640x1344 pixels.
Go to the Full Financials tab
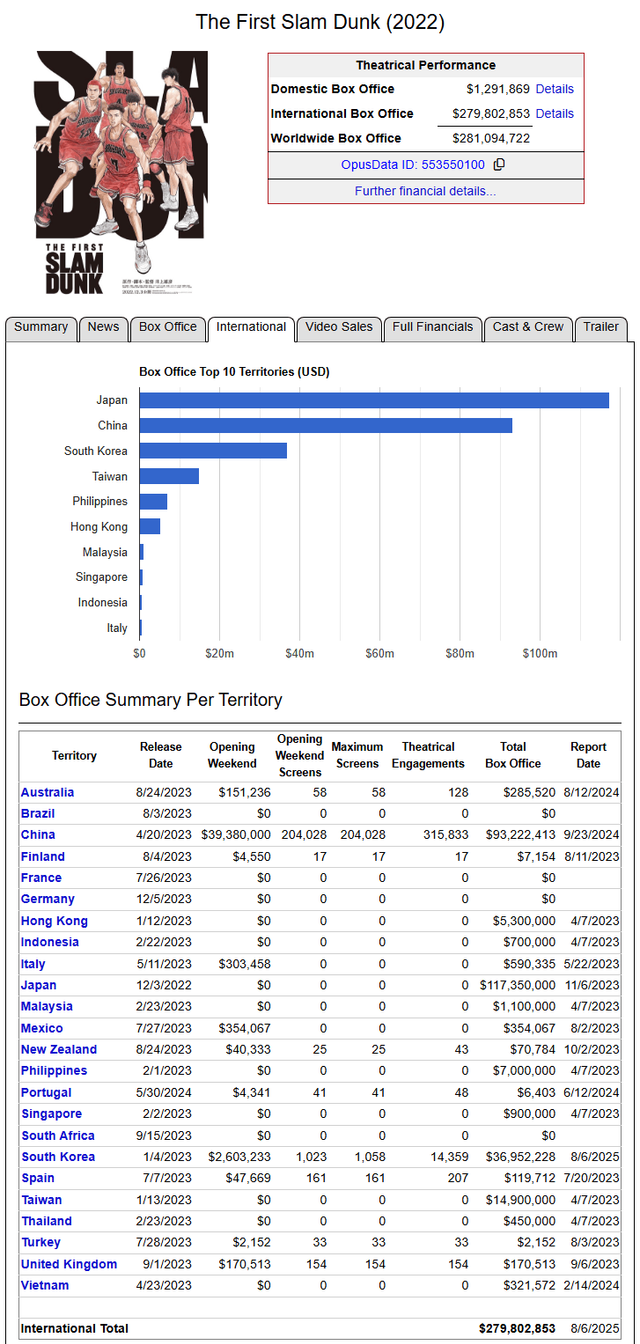click(x=432, y=327)
